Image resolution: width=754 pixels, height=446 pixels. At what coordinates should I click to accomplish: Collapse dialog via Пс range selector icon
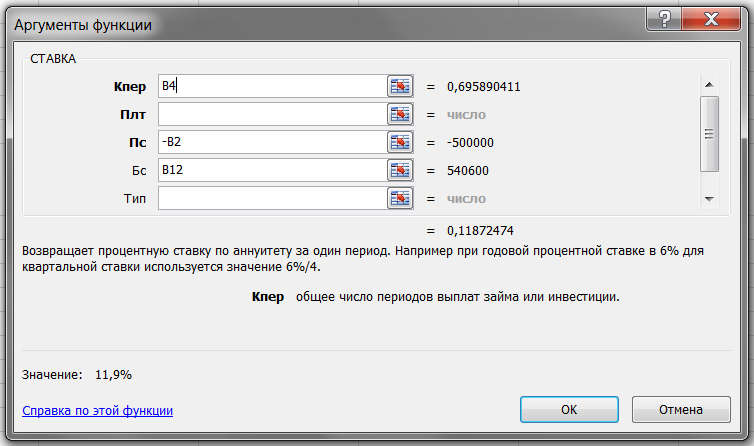coord(400,142)
